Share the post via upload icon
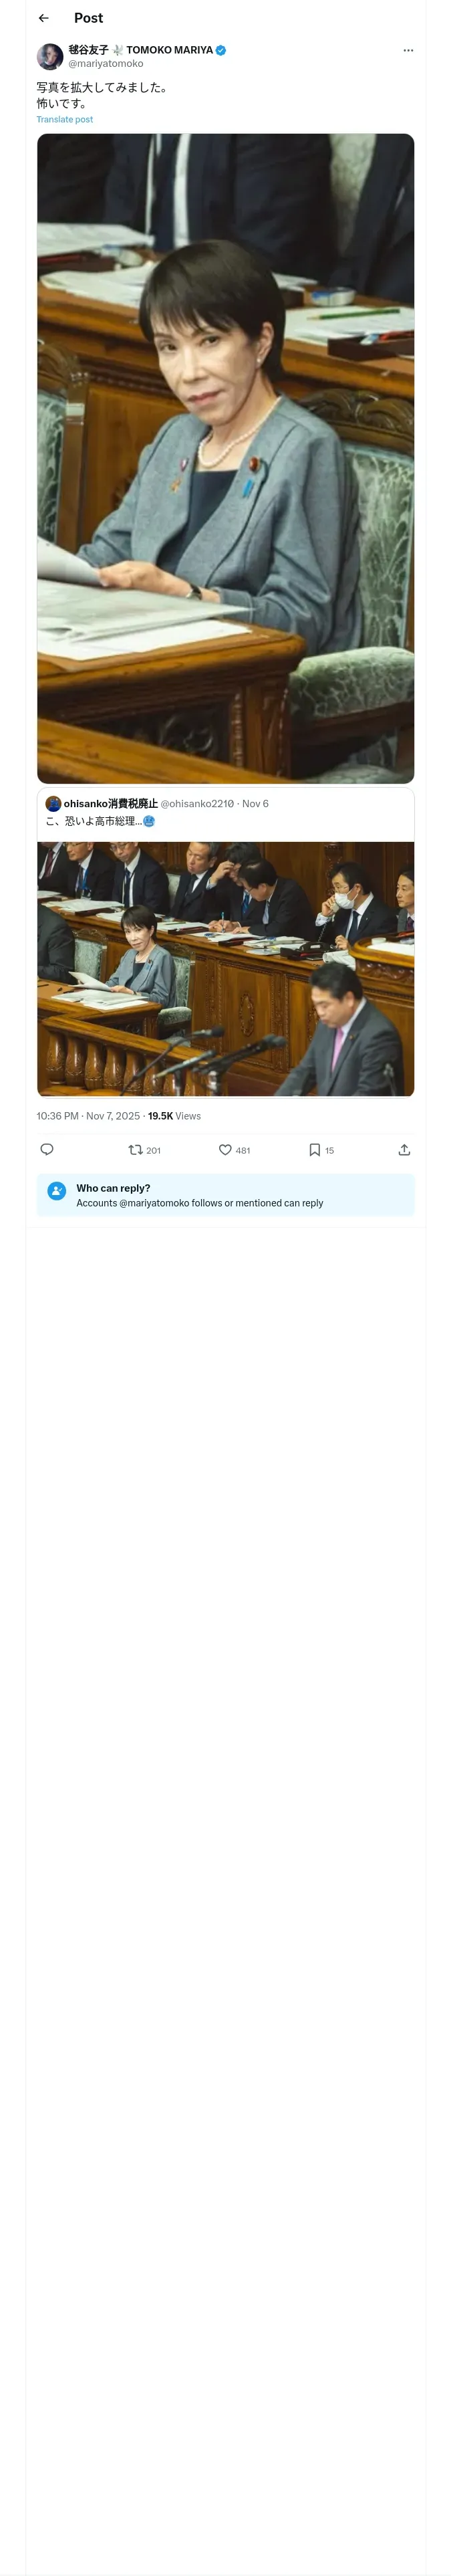Viewport: 451px width, 2576px height. [x=404, y=1150]
